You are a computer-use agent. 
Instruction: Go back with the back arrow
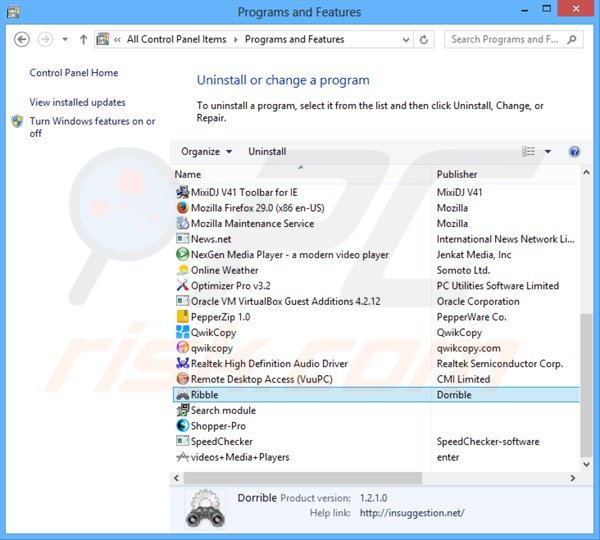21,39
